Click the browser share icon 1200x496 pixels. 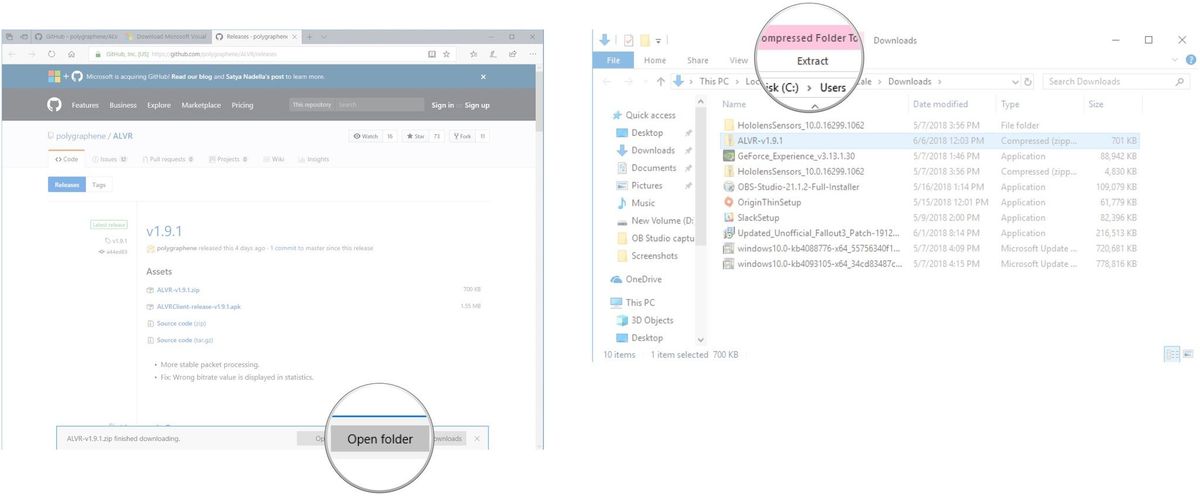click(512, 53)
